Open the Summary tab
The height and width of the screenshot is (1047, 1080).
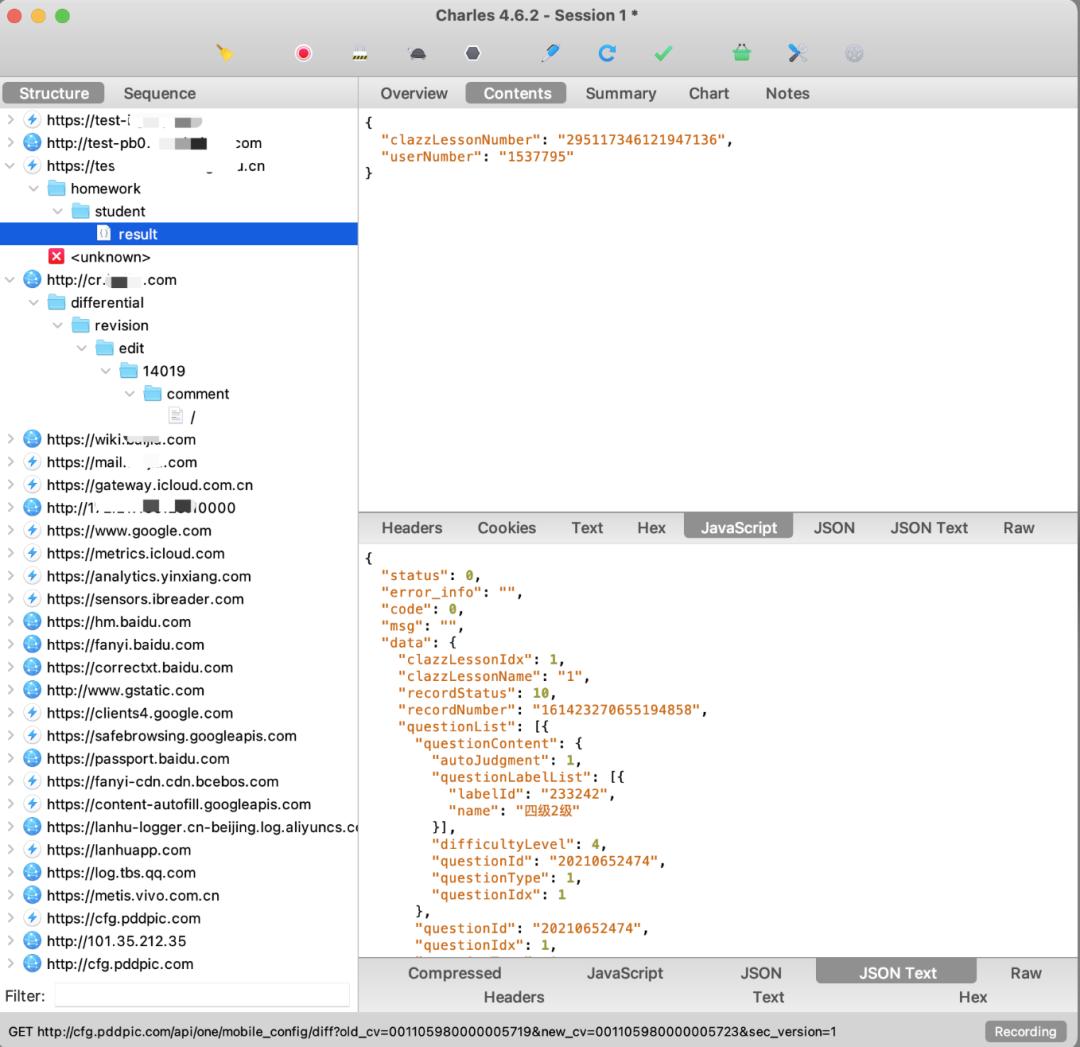(620, 93)
